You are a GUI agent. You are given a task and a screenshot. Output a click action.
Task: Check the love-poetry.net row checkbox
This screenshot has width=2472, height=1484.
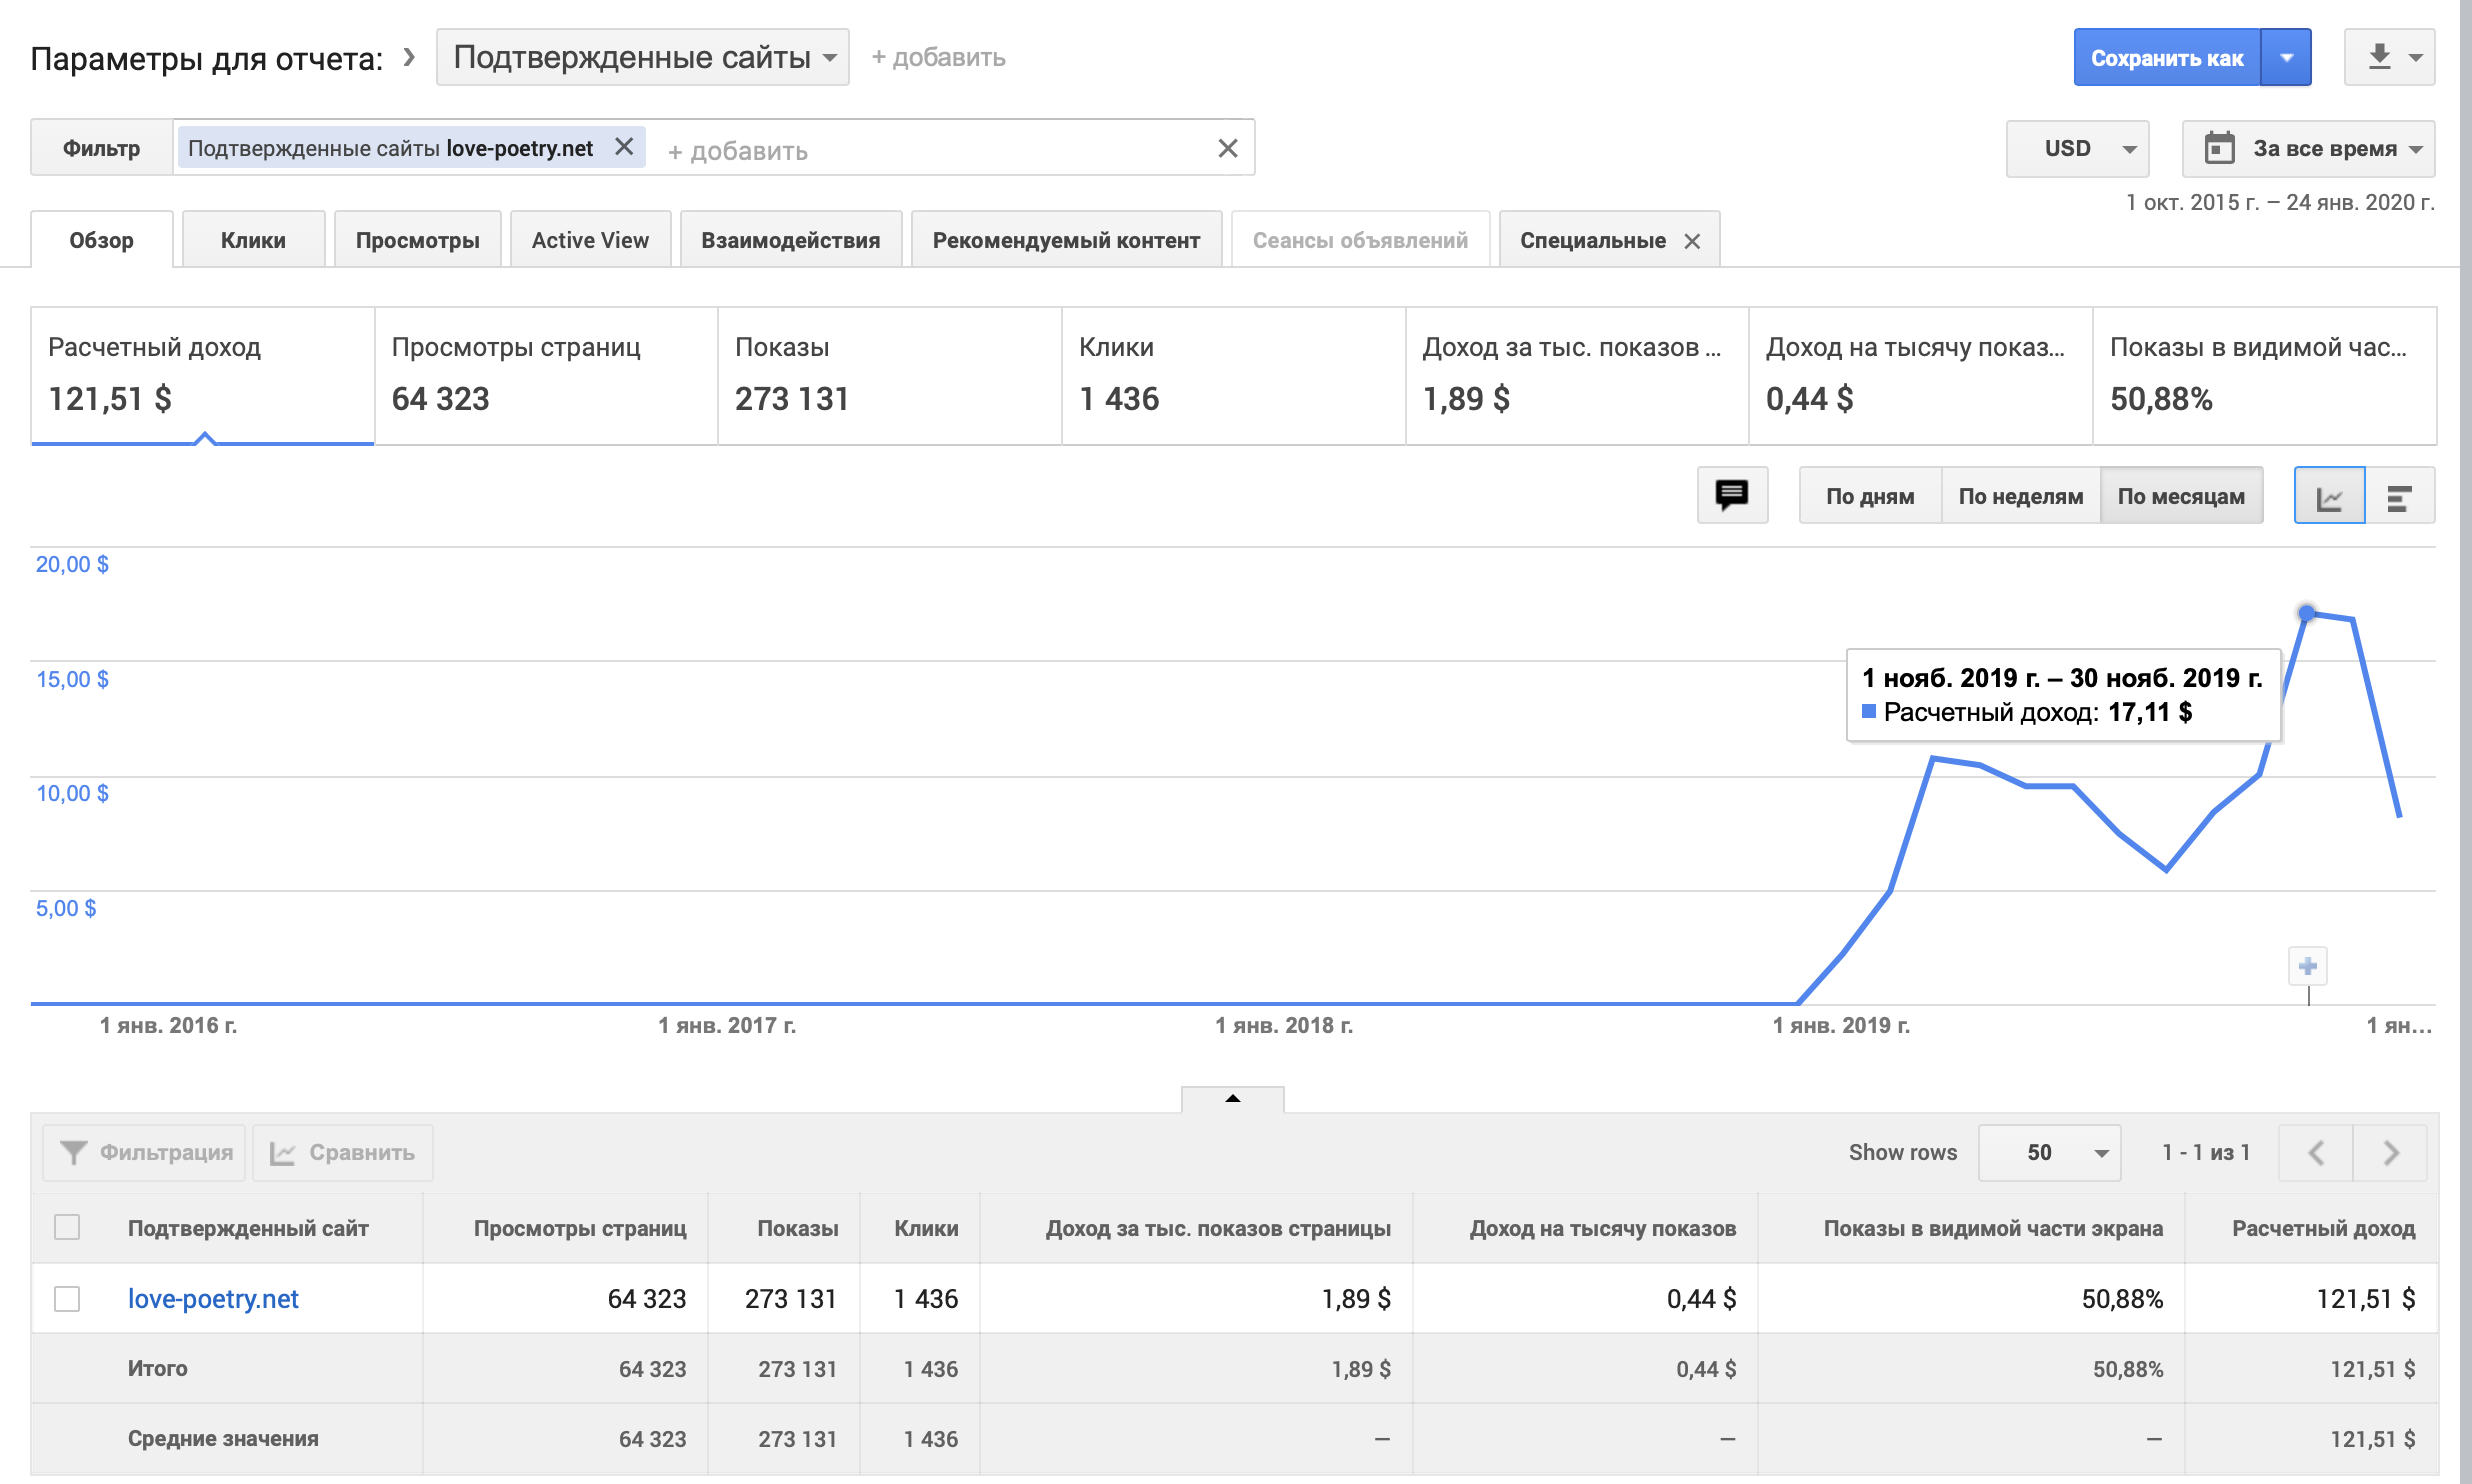pyautogui.click(x=67, y=1299)
